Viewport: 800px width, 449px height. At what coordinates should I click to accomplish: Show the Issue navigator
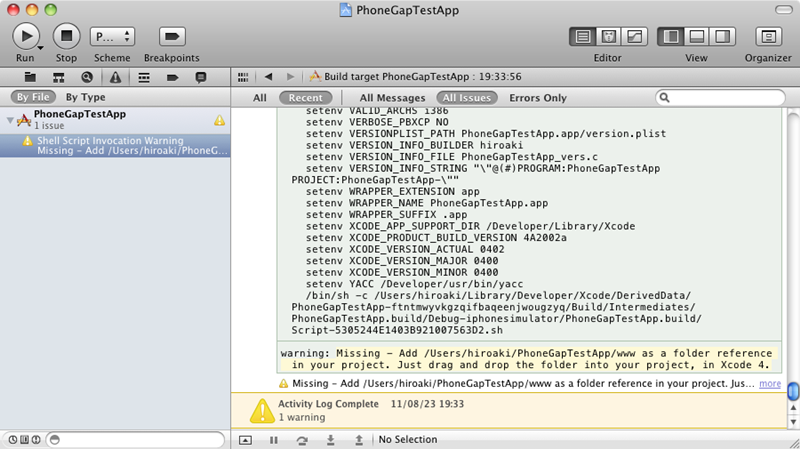(115, 77)
